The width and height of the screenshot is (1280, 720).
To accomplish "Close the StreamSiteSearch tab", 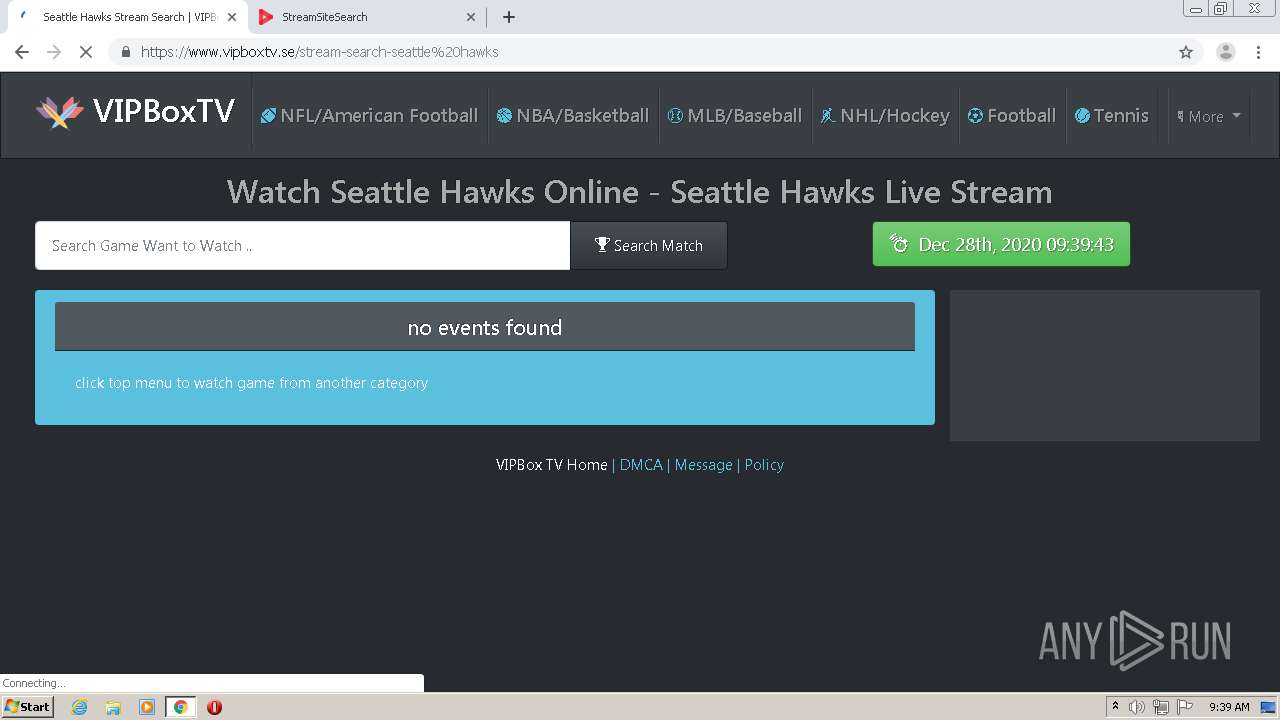I will [x=471, y=17].
